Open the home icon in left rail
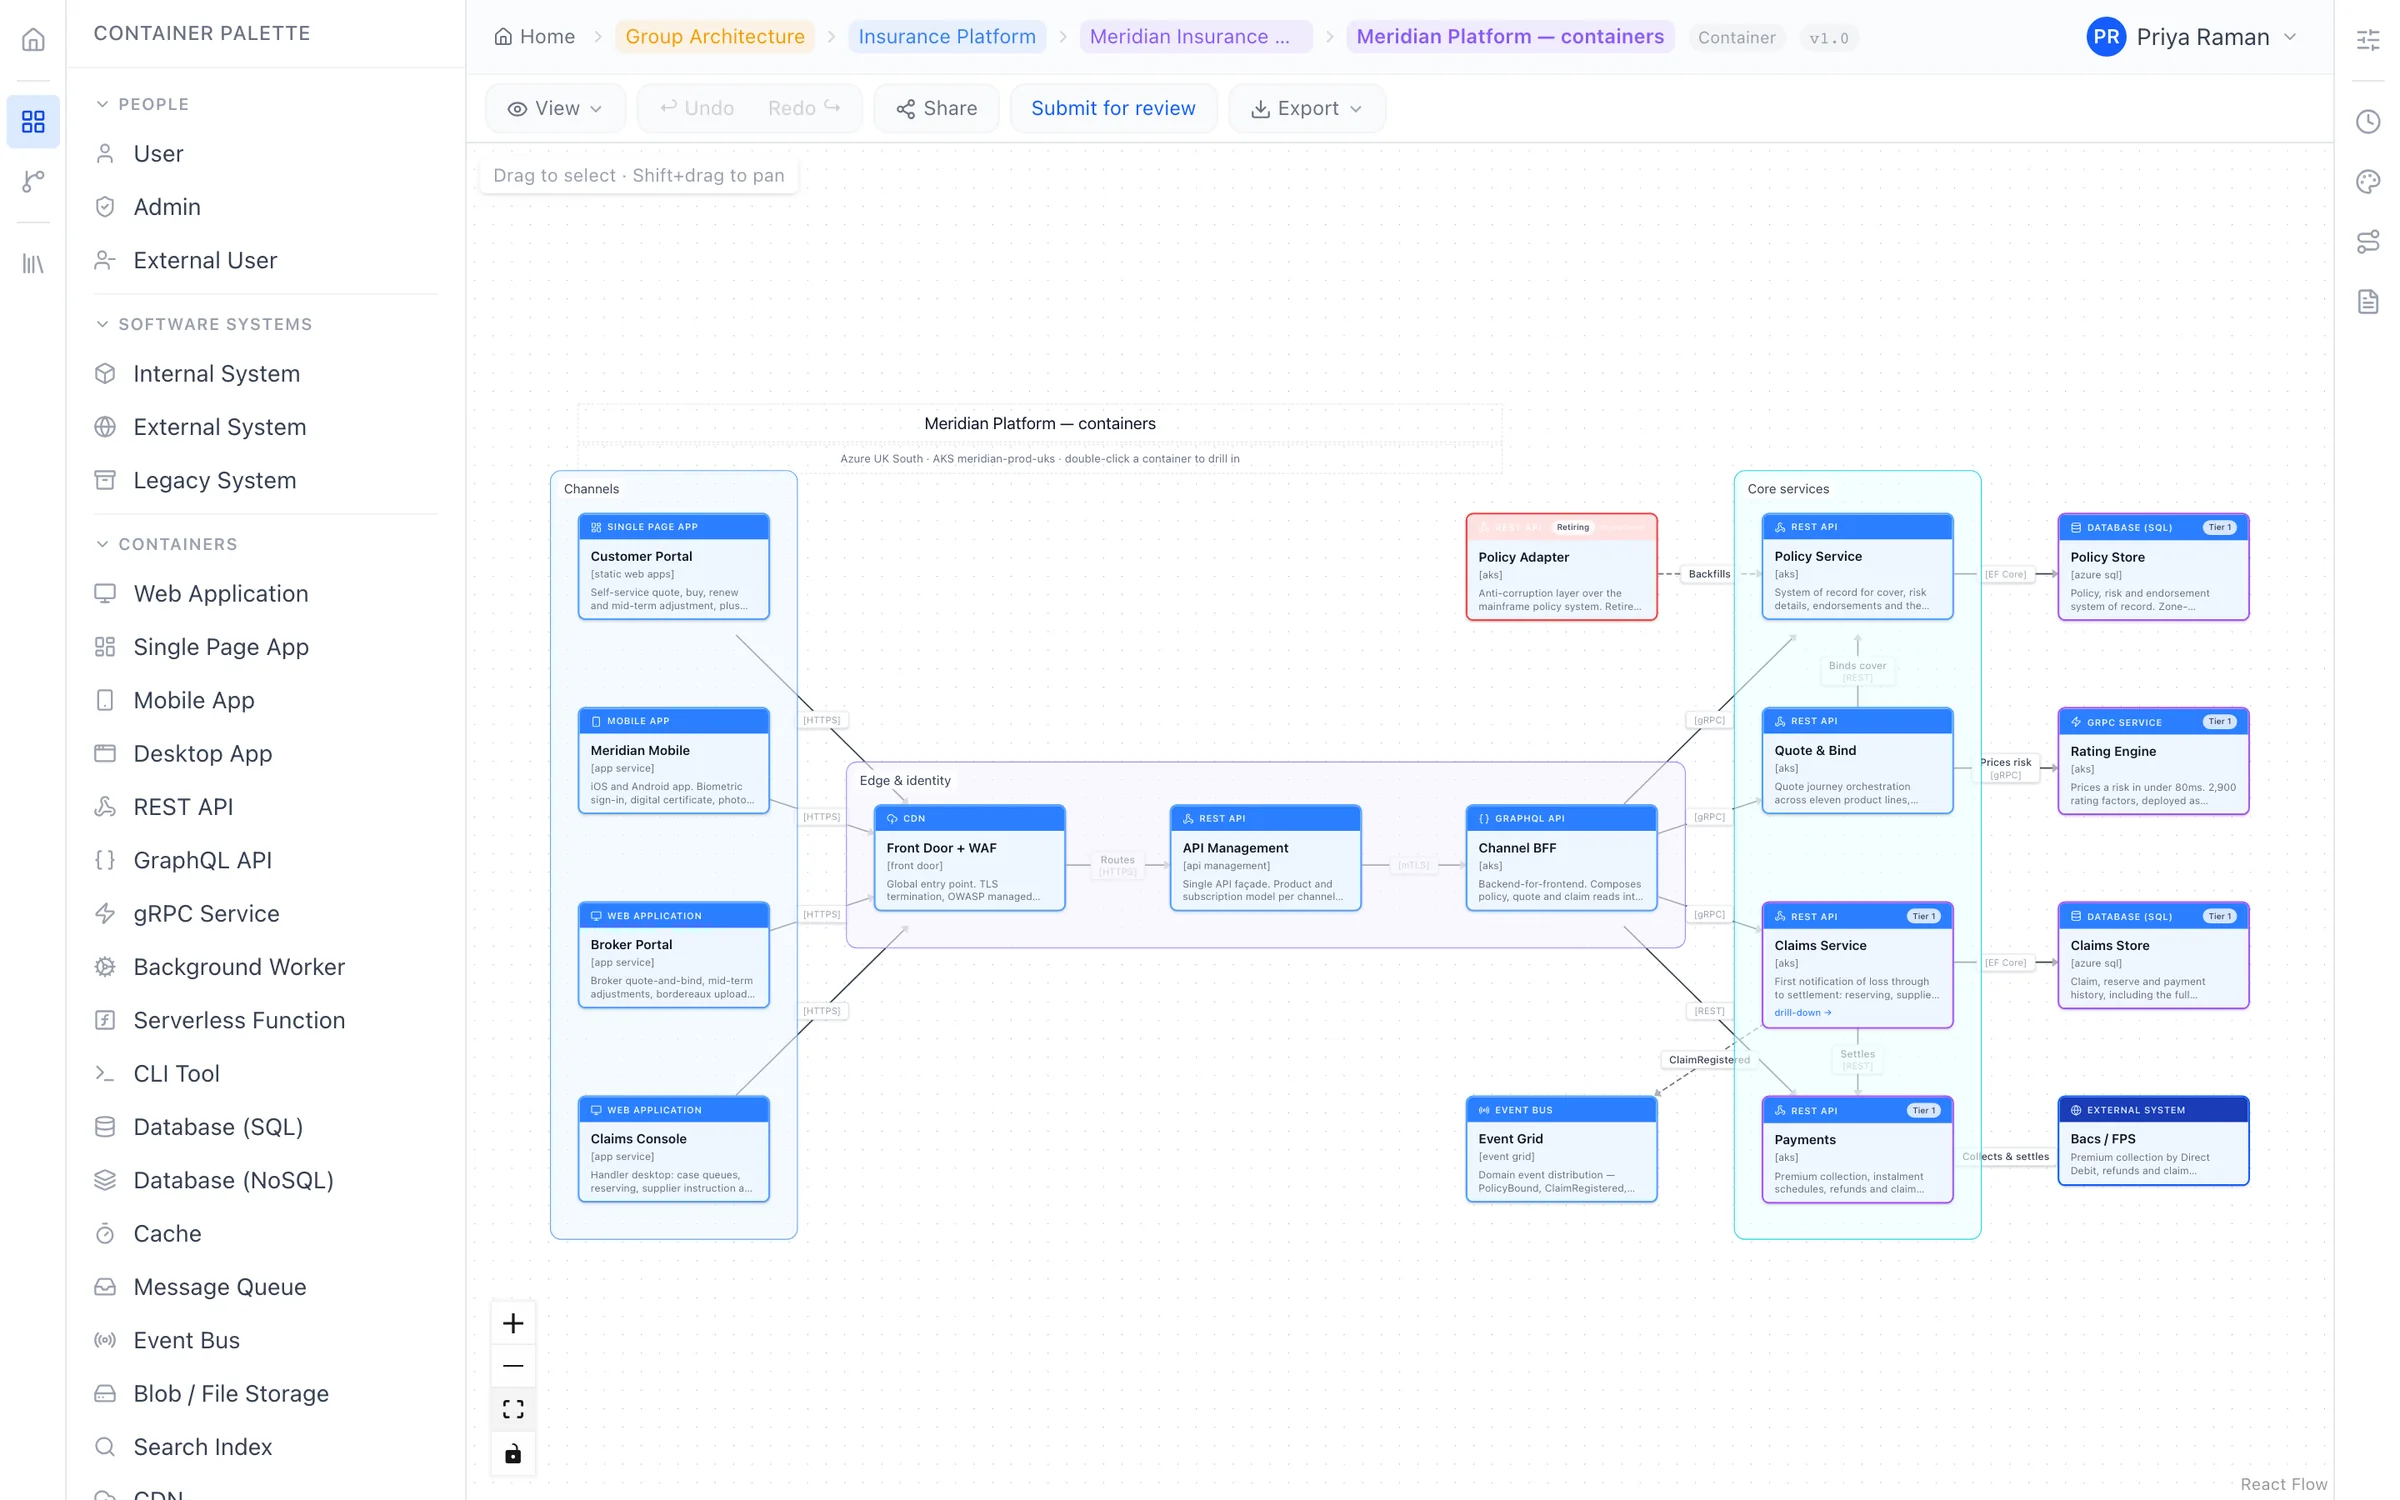 point(33,39)
